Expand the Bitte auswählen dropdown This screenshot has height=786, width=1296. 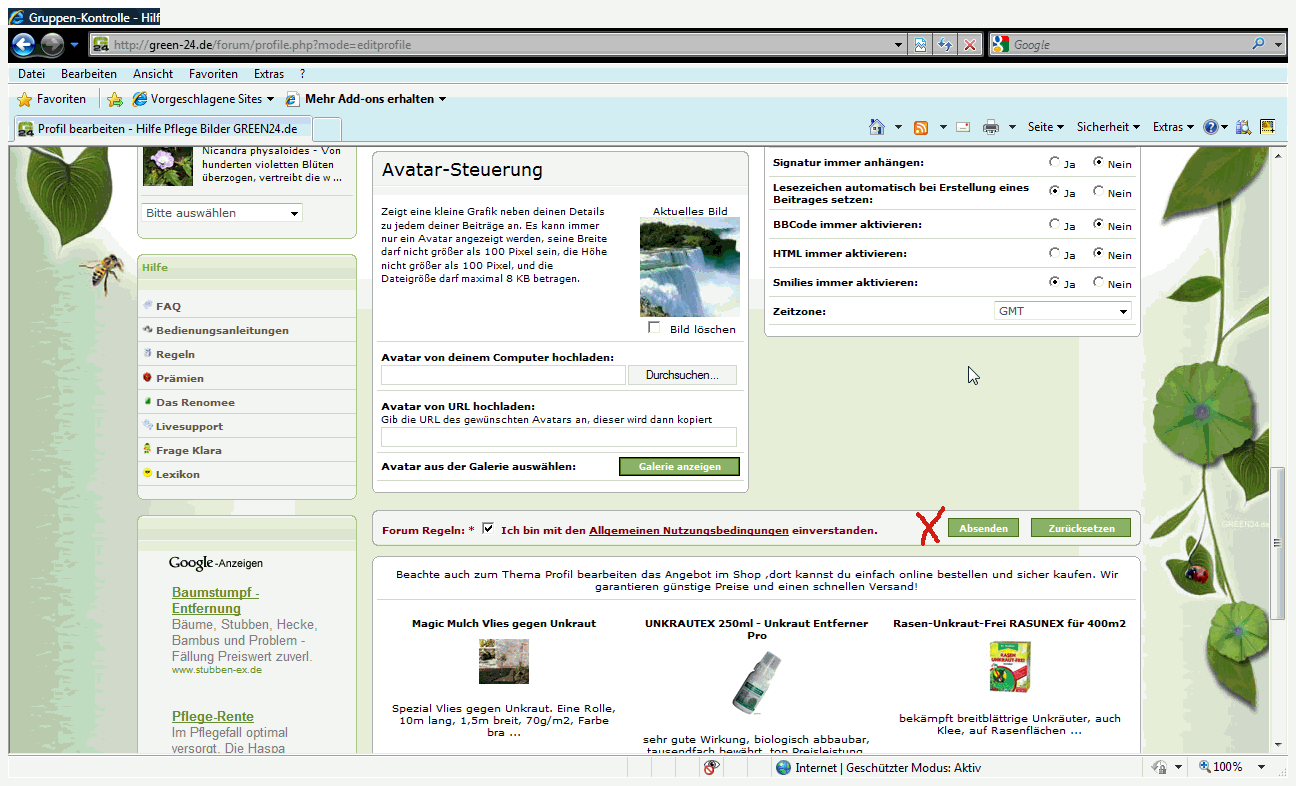coord(222,213)
